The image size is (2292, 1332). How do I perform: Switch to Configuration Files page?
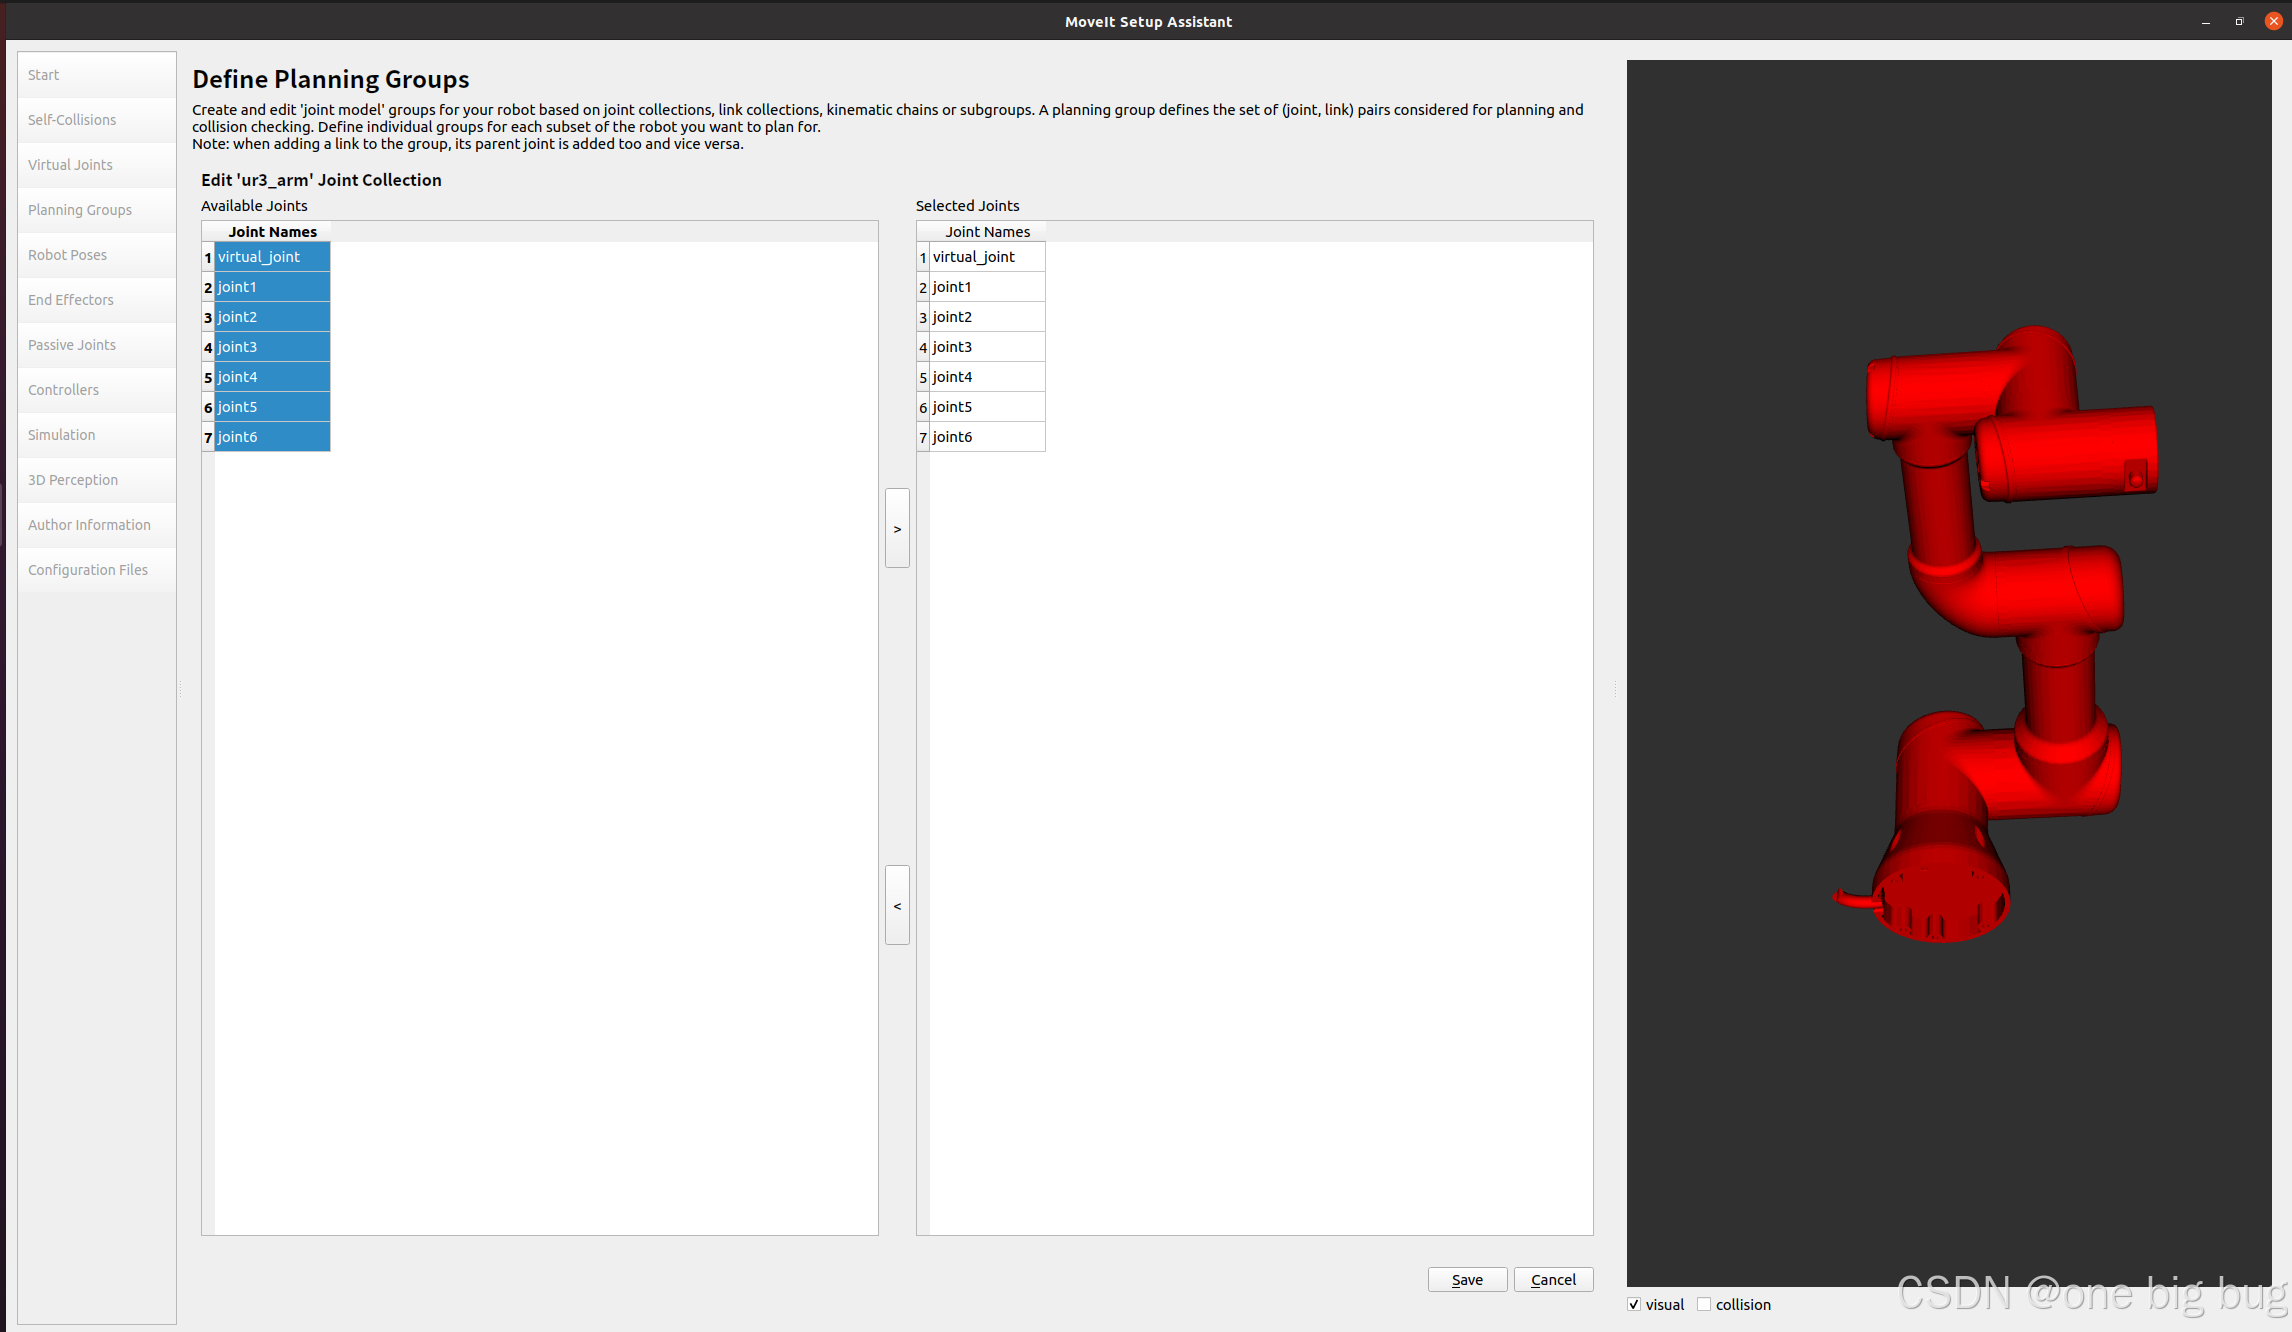[88, 570]
